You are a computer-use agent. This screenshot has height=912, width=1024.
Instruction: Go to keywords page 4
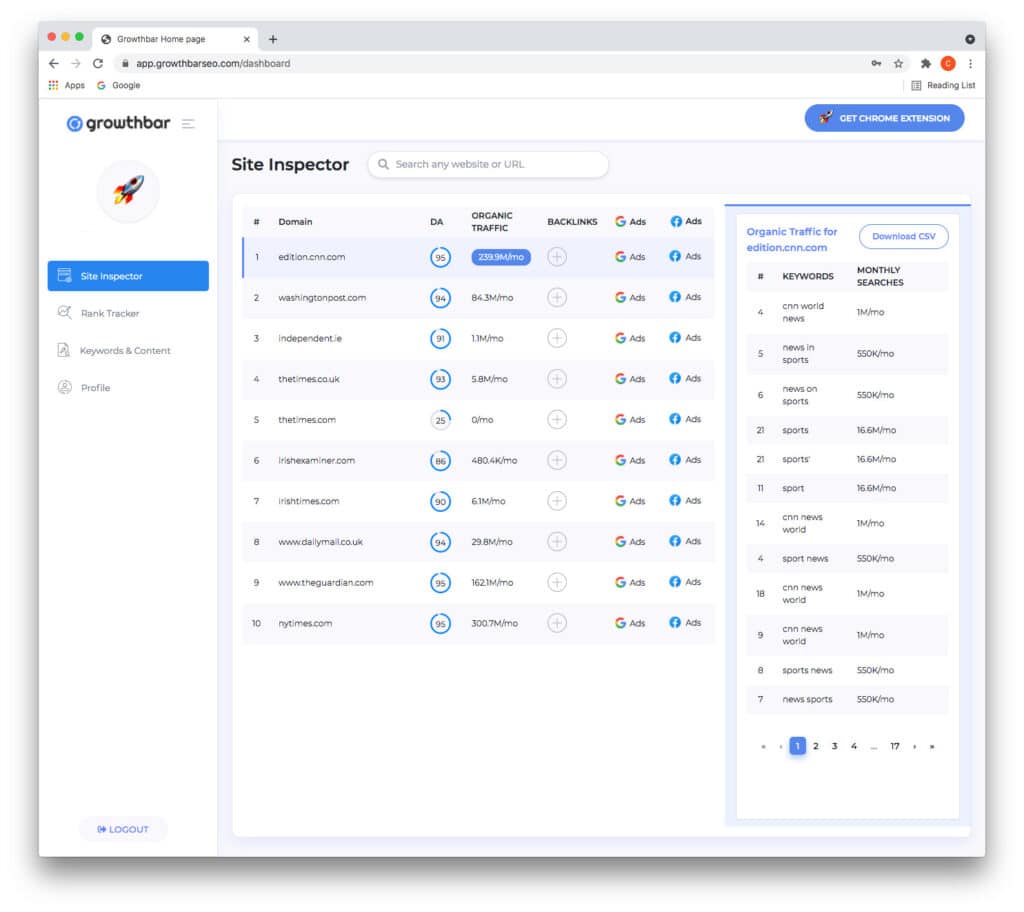click(854, 746)
